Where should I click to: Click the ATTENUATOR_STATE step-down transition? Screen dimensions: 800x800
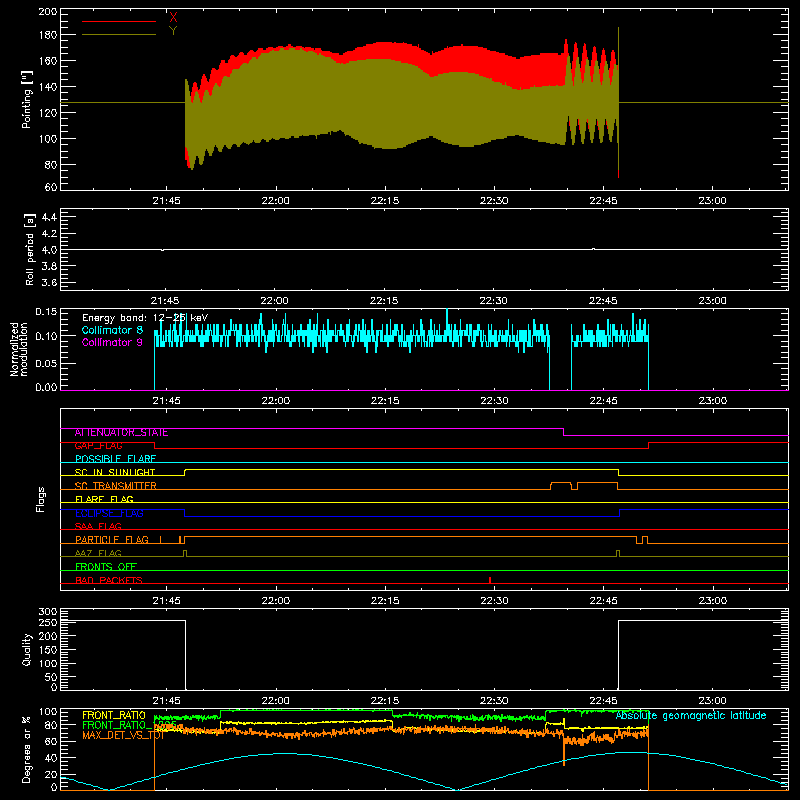click(x=564, y=432)
